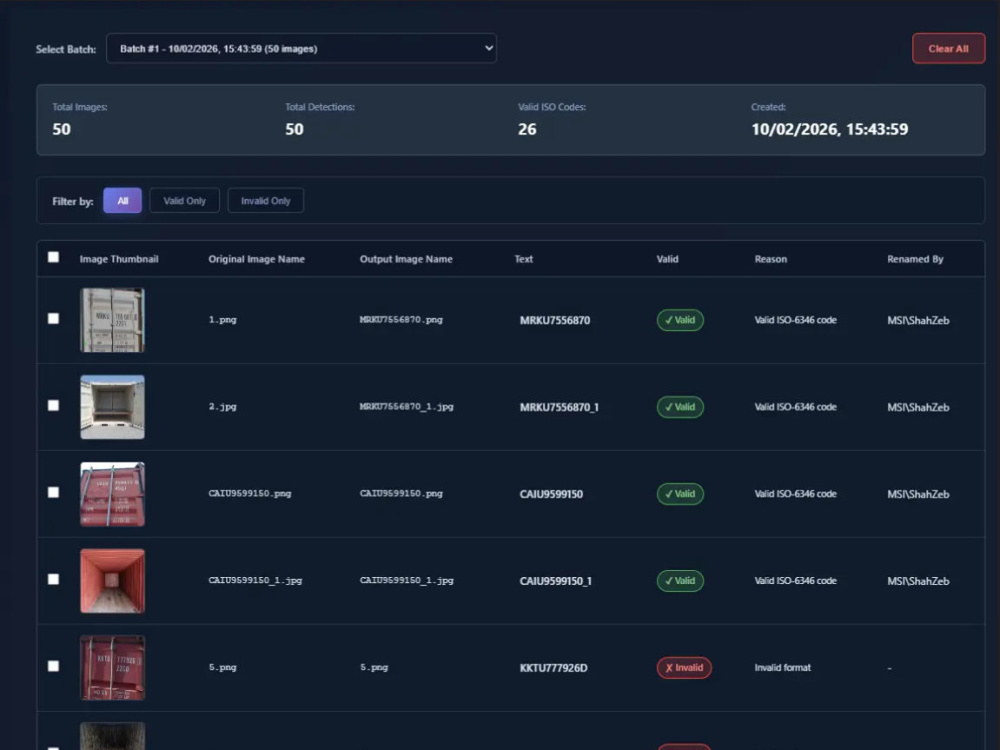Image resolution: width=1000 pixels, height=750 pixels.
Task: Click the Image Thumbnail column header
Action: tap(119, 259)
